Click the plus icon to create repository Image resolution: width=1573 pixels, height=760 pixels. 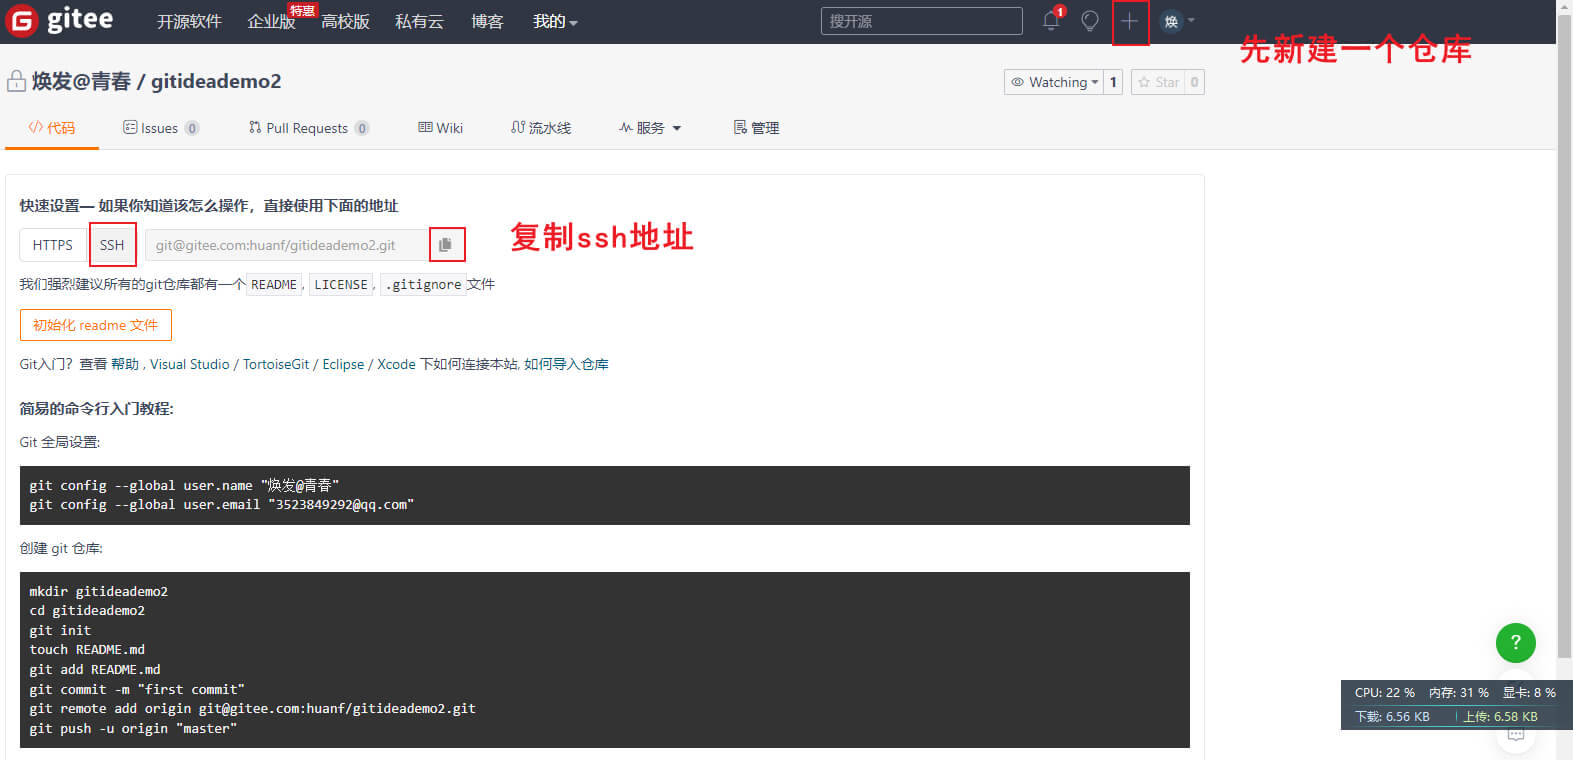[1130, 21]
